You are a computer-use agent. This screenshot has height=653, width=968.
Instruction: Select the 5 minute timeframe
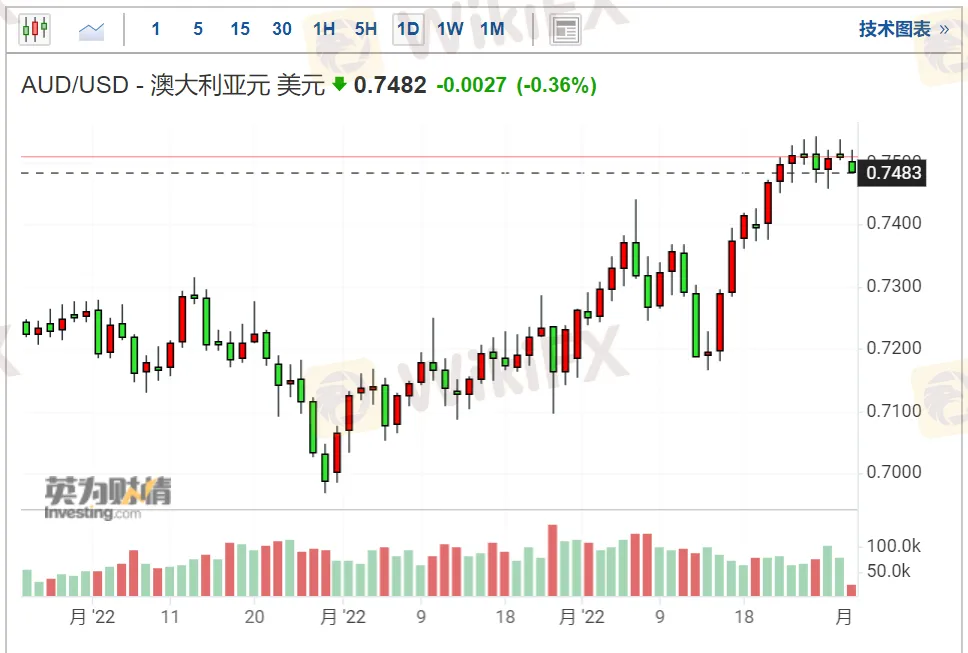pyautogui.click(x=198, y=29)
